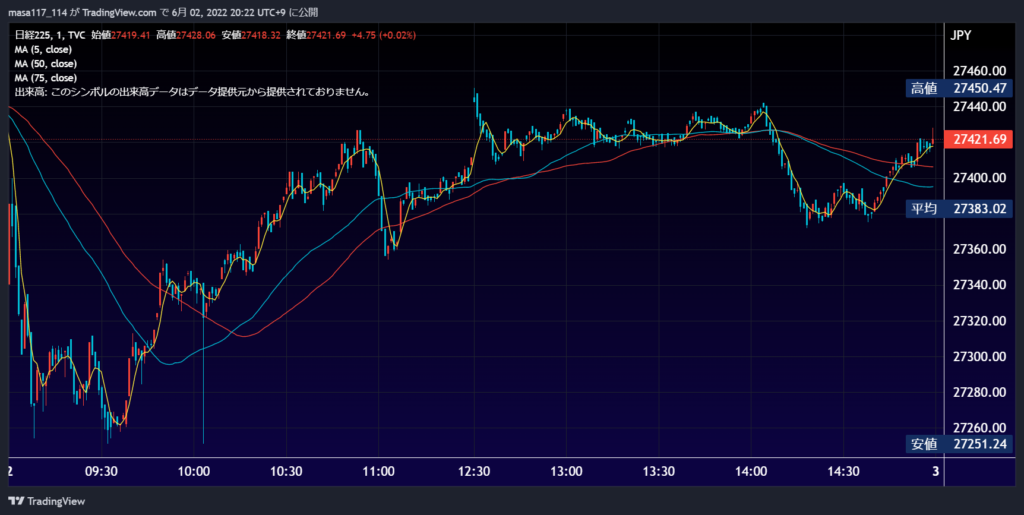Click the long blue wick candle after 10:00
The height and width of the screenshot is (515, 1024).
(204, 366)
